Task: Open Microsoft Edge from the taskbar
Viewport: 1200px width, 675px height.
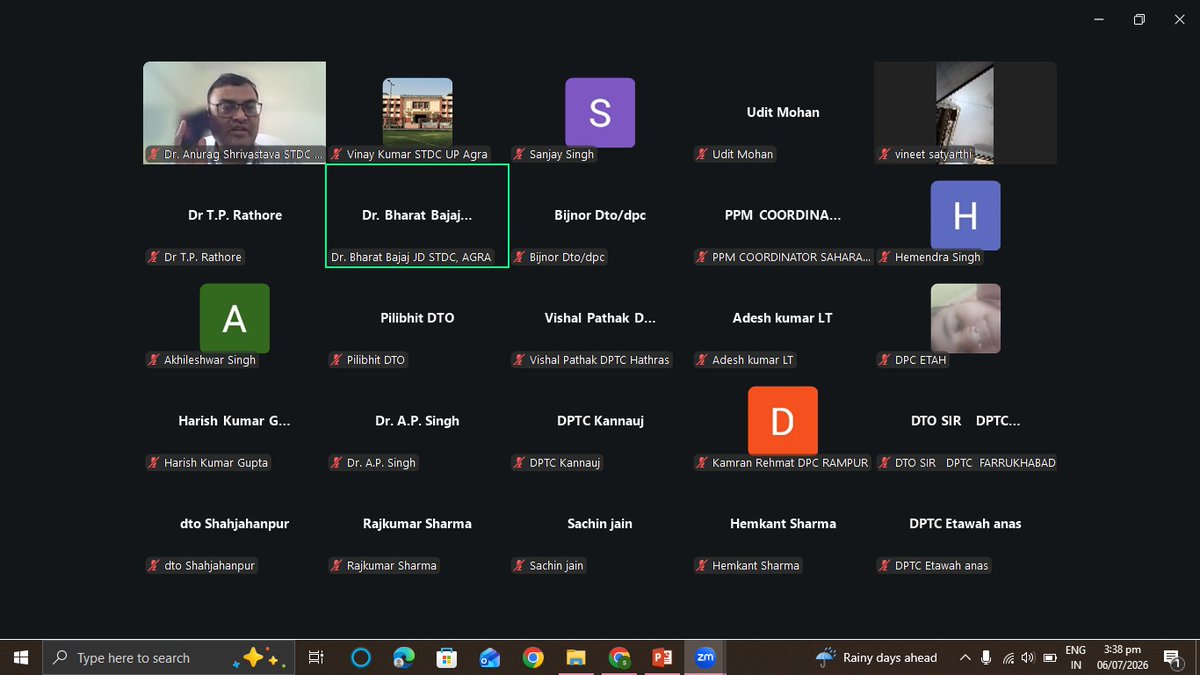Action: click(x=404, y=657)
